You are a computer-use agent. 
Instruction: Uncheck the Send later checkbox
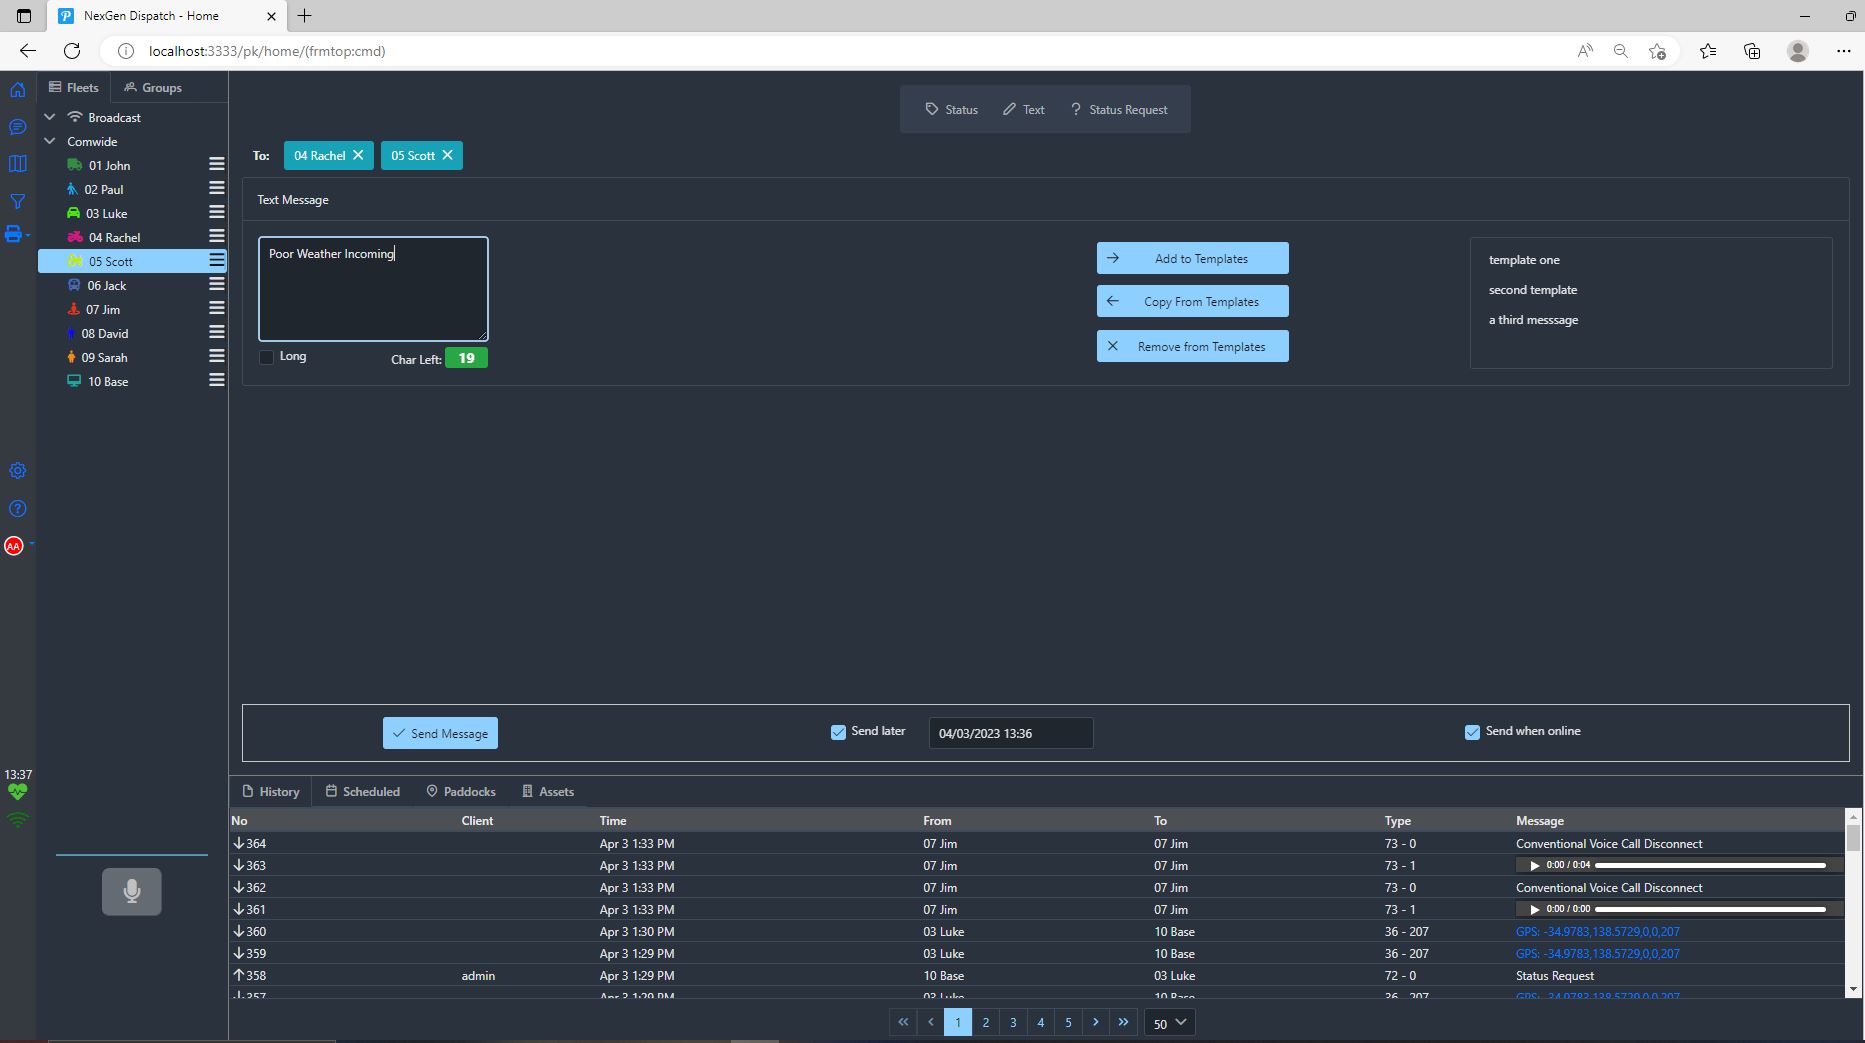[x=838, y=732]
